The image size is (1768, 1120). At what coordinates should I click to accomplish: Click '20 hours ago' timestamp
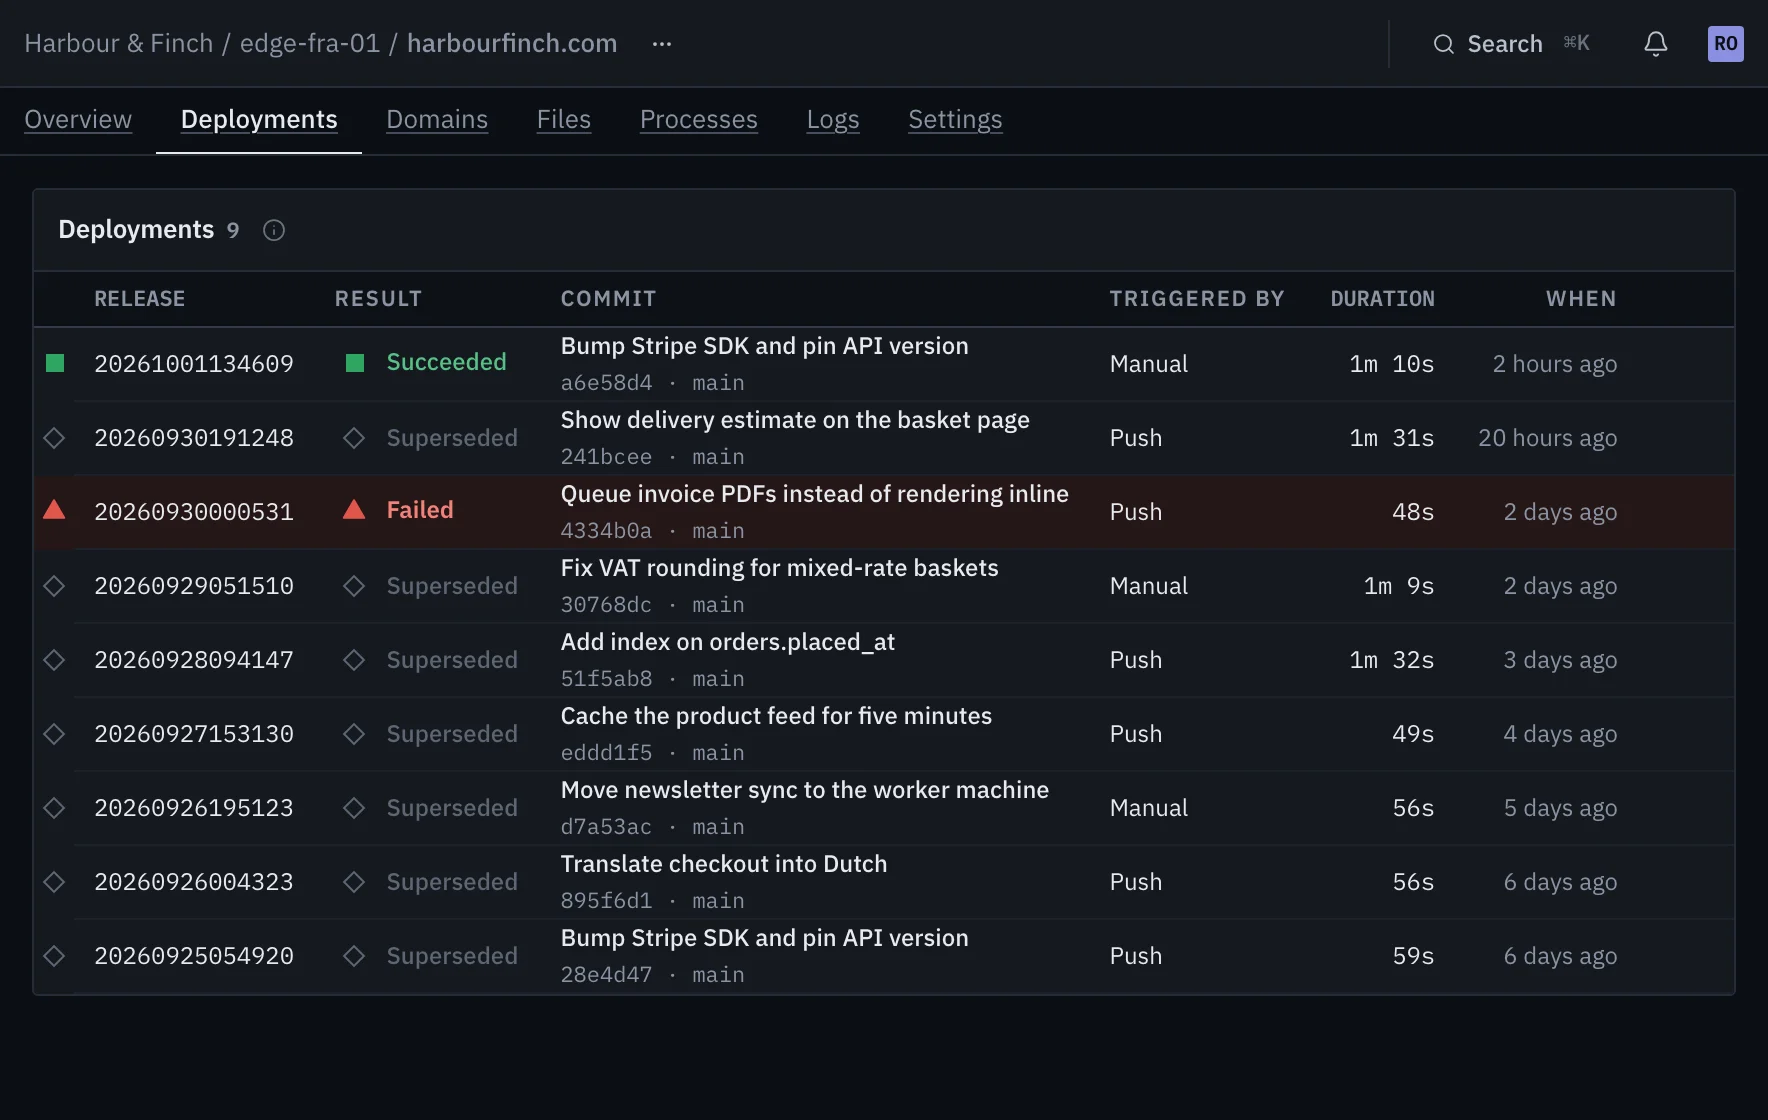[x=1547, y=438]
